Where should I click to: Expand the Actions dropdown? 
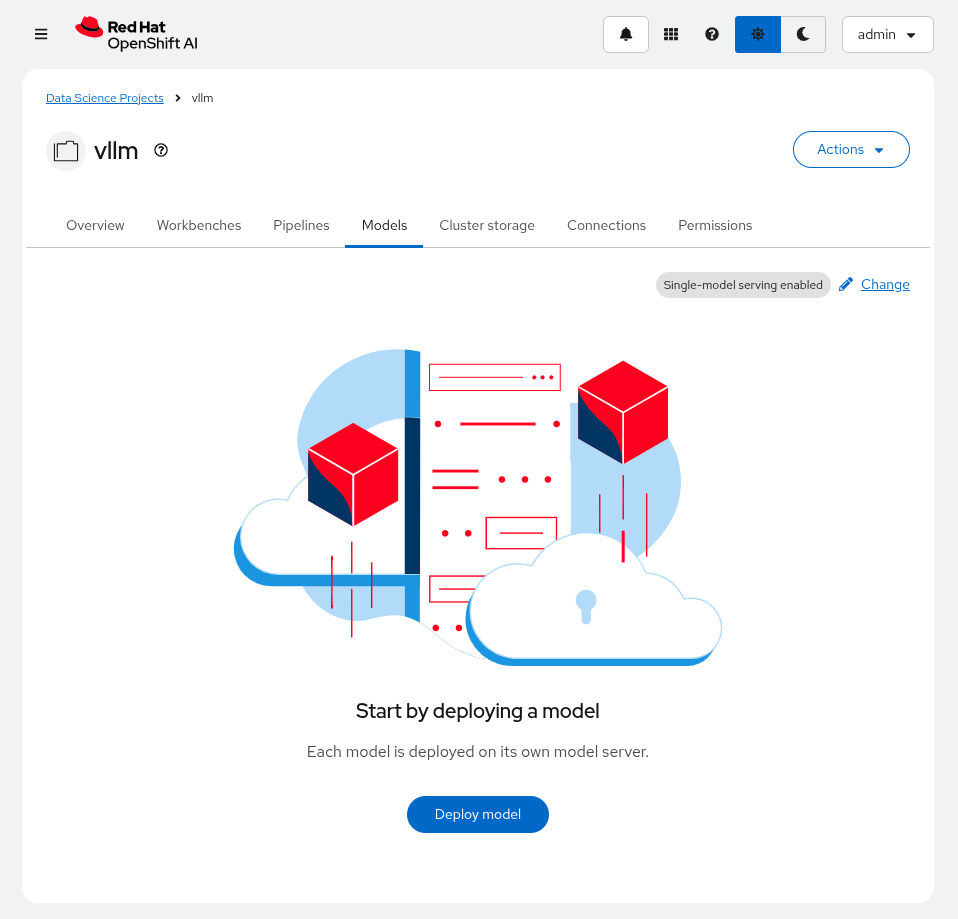[x=851, y=149]
